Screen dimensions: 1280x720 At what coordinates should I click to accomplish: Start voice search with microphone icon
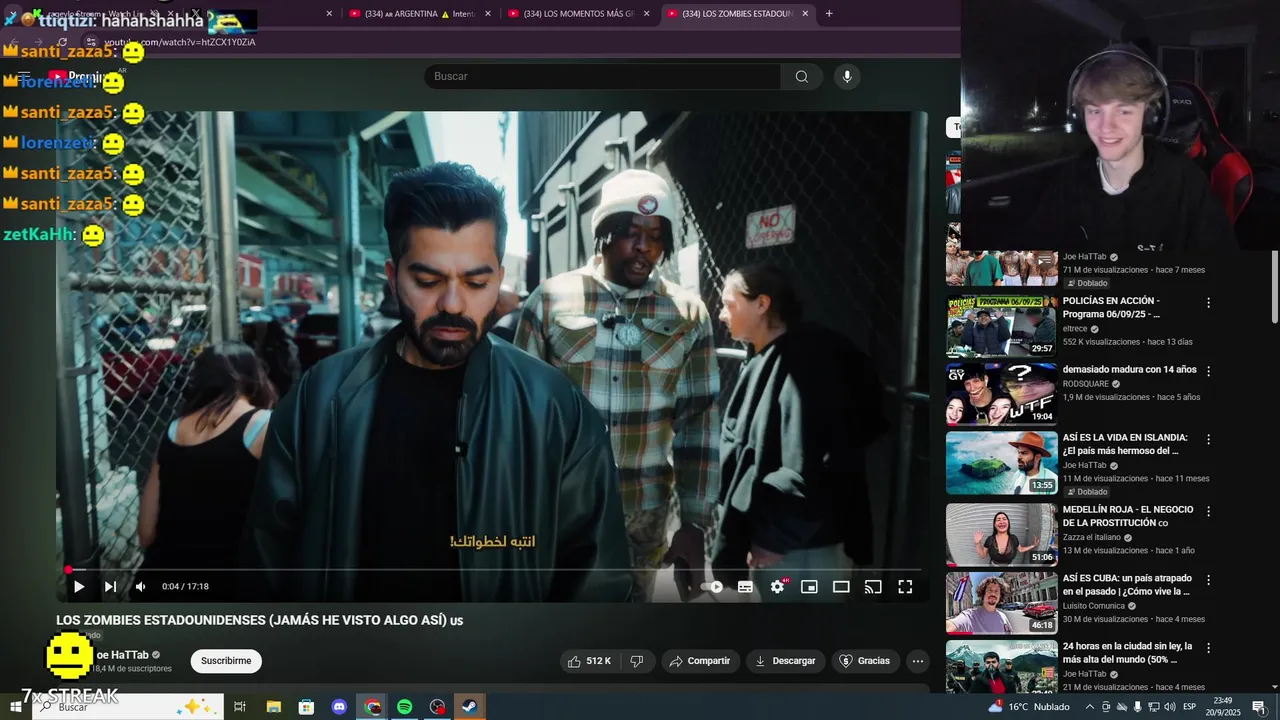point(847,76)
